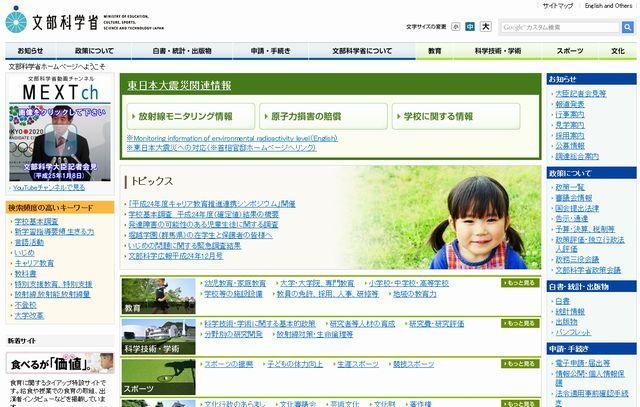Click もっと見る in the 科学技術・学術 row

click(x=520, y=323)
